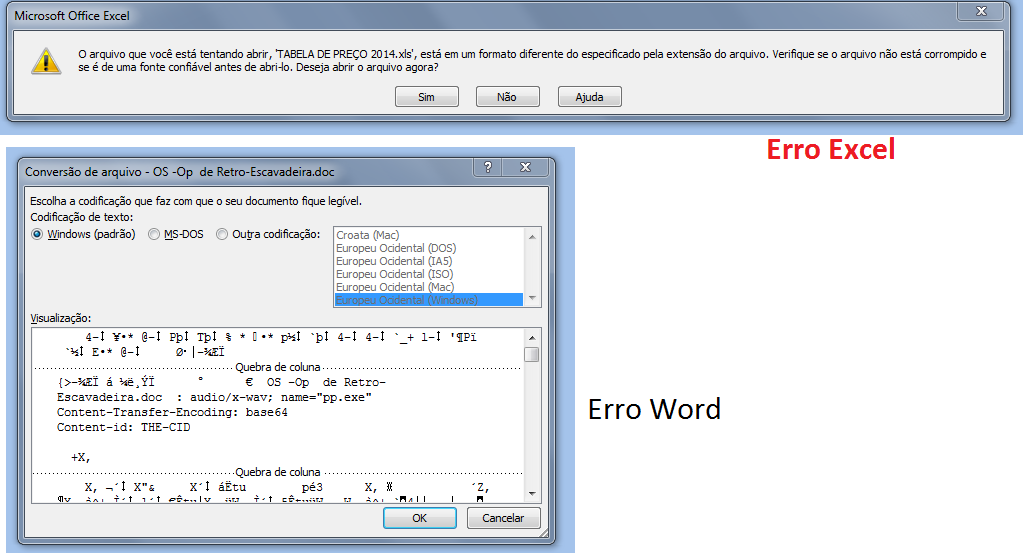Click preview pane scroll down arrow
The image size is (1023, 553).
[532, 494]
